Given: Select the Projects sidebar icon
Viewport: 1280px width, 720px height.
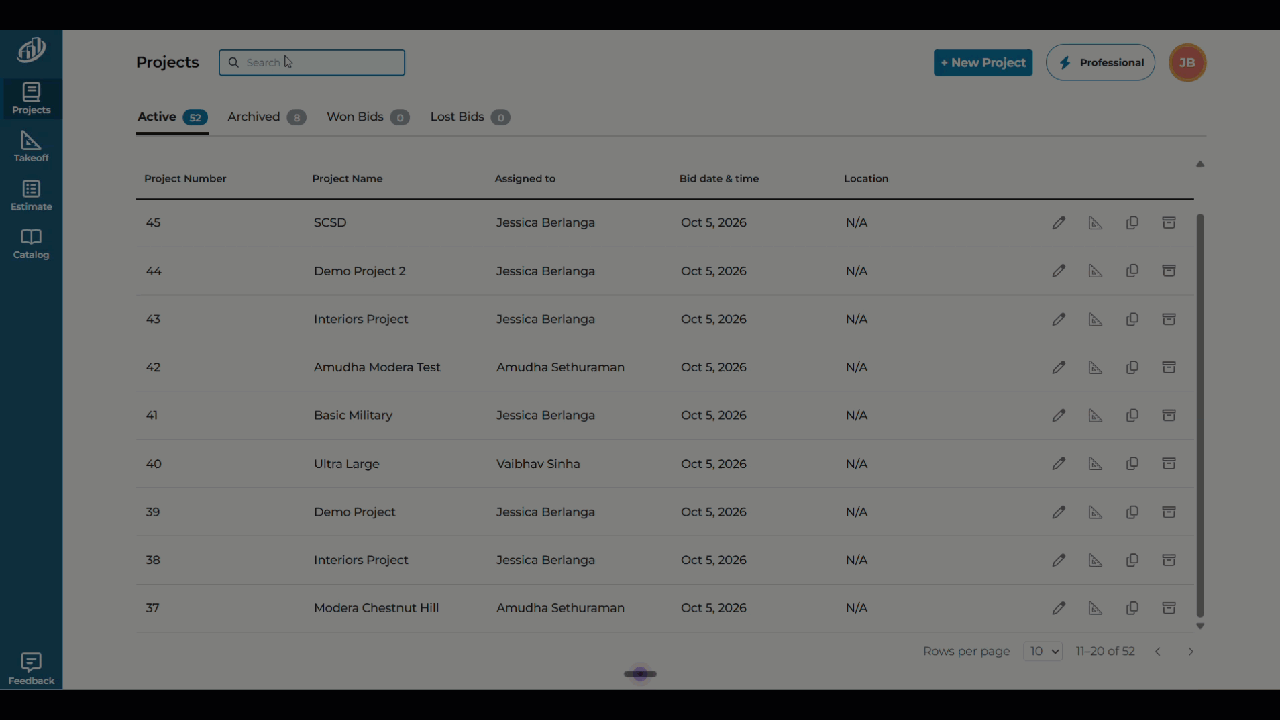Looking at the screenshot, I should 31,99.
